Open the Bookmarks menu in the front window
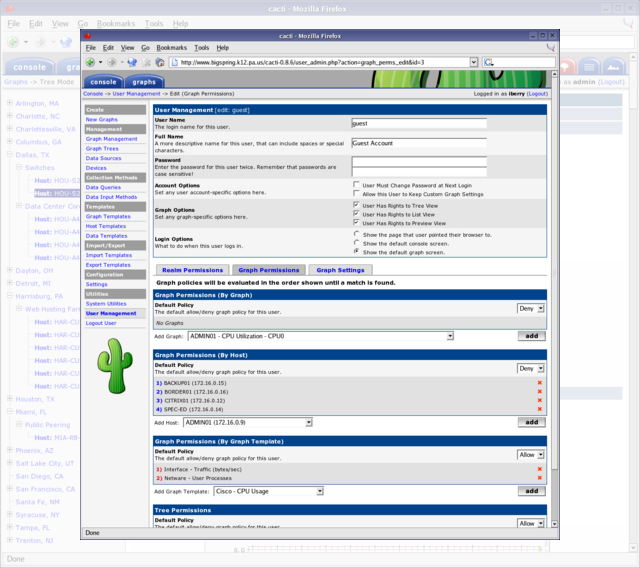 [x=171, y=48]
